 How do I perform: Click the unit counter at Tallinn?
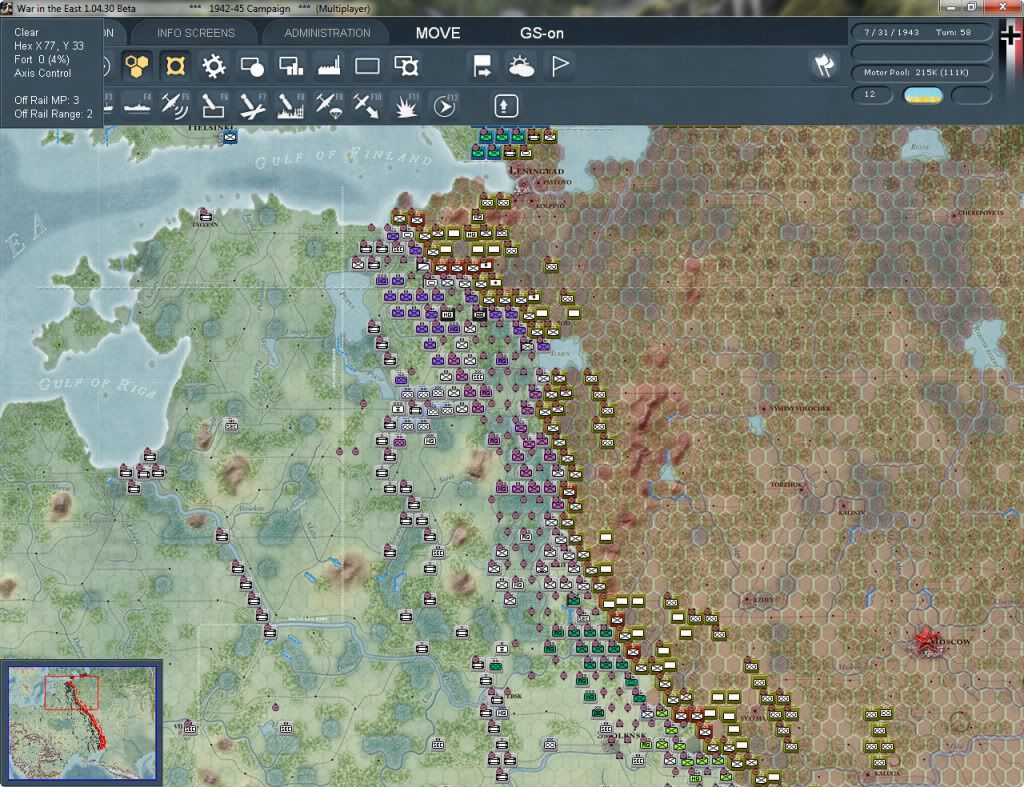point(205,215)
